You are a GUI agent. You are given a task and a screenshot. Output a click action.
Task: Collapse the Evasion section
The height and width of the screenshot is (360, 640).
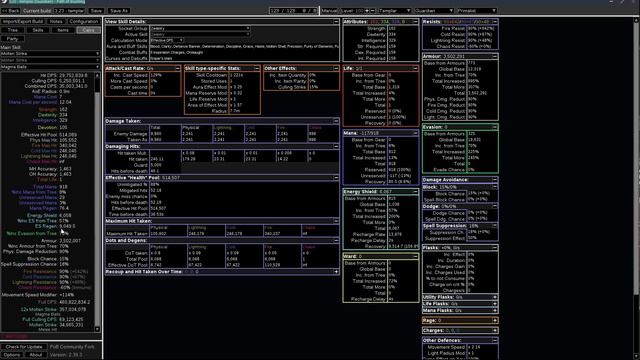494,127
